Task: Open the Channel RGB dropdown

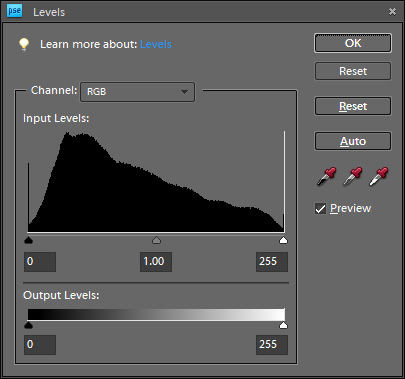Action: click(x=137, y=92)
